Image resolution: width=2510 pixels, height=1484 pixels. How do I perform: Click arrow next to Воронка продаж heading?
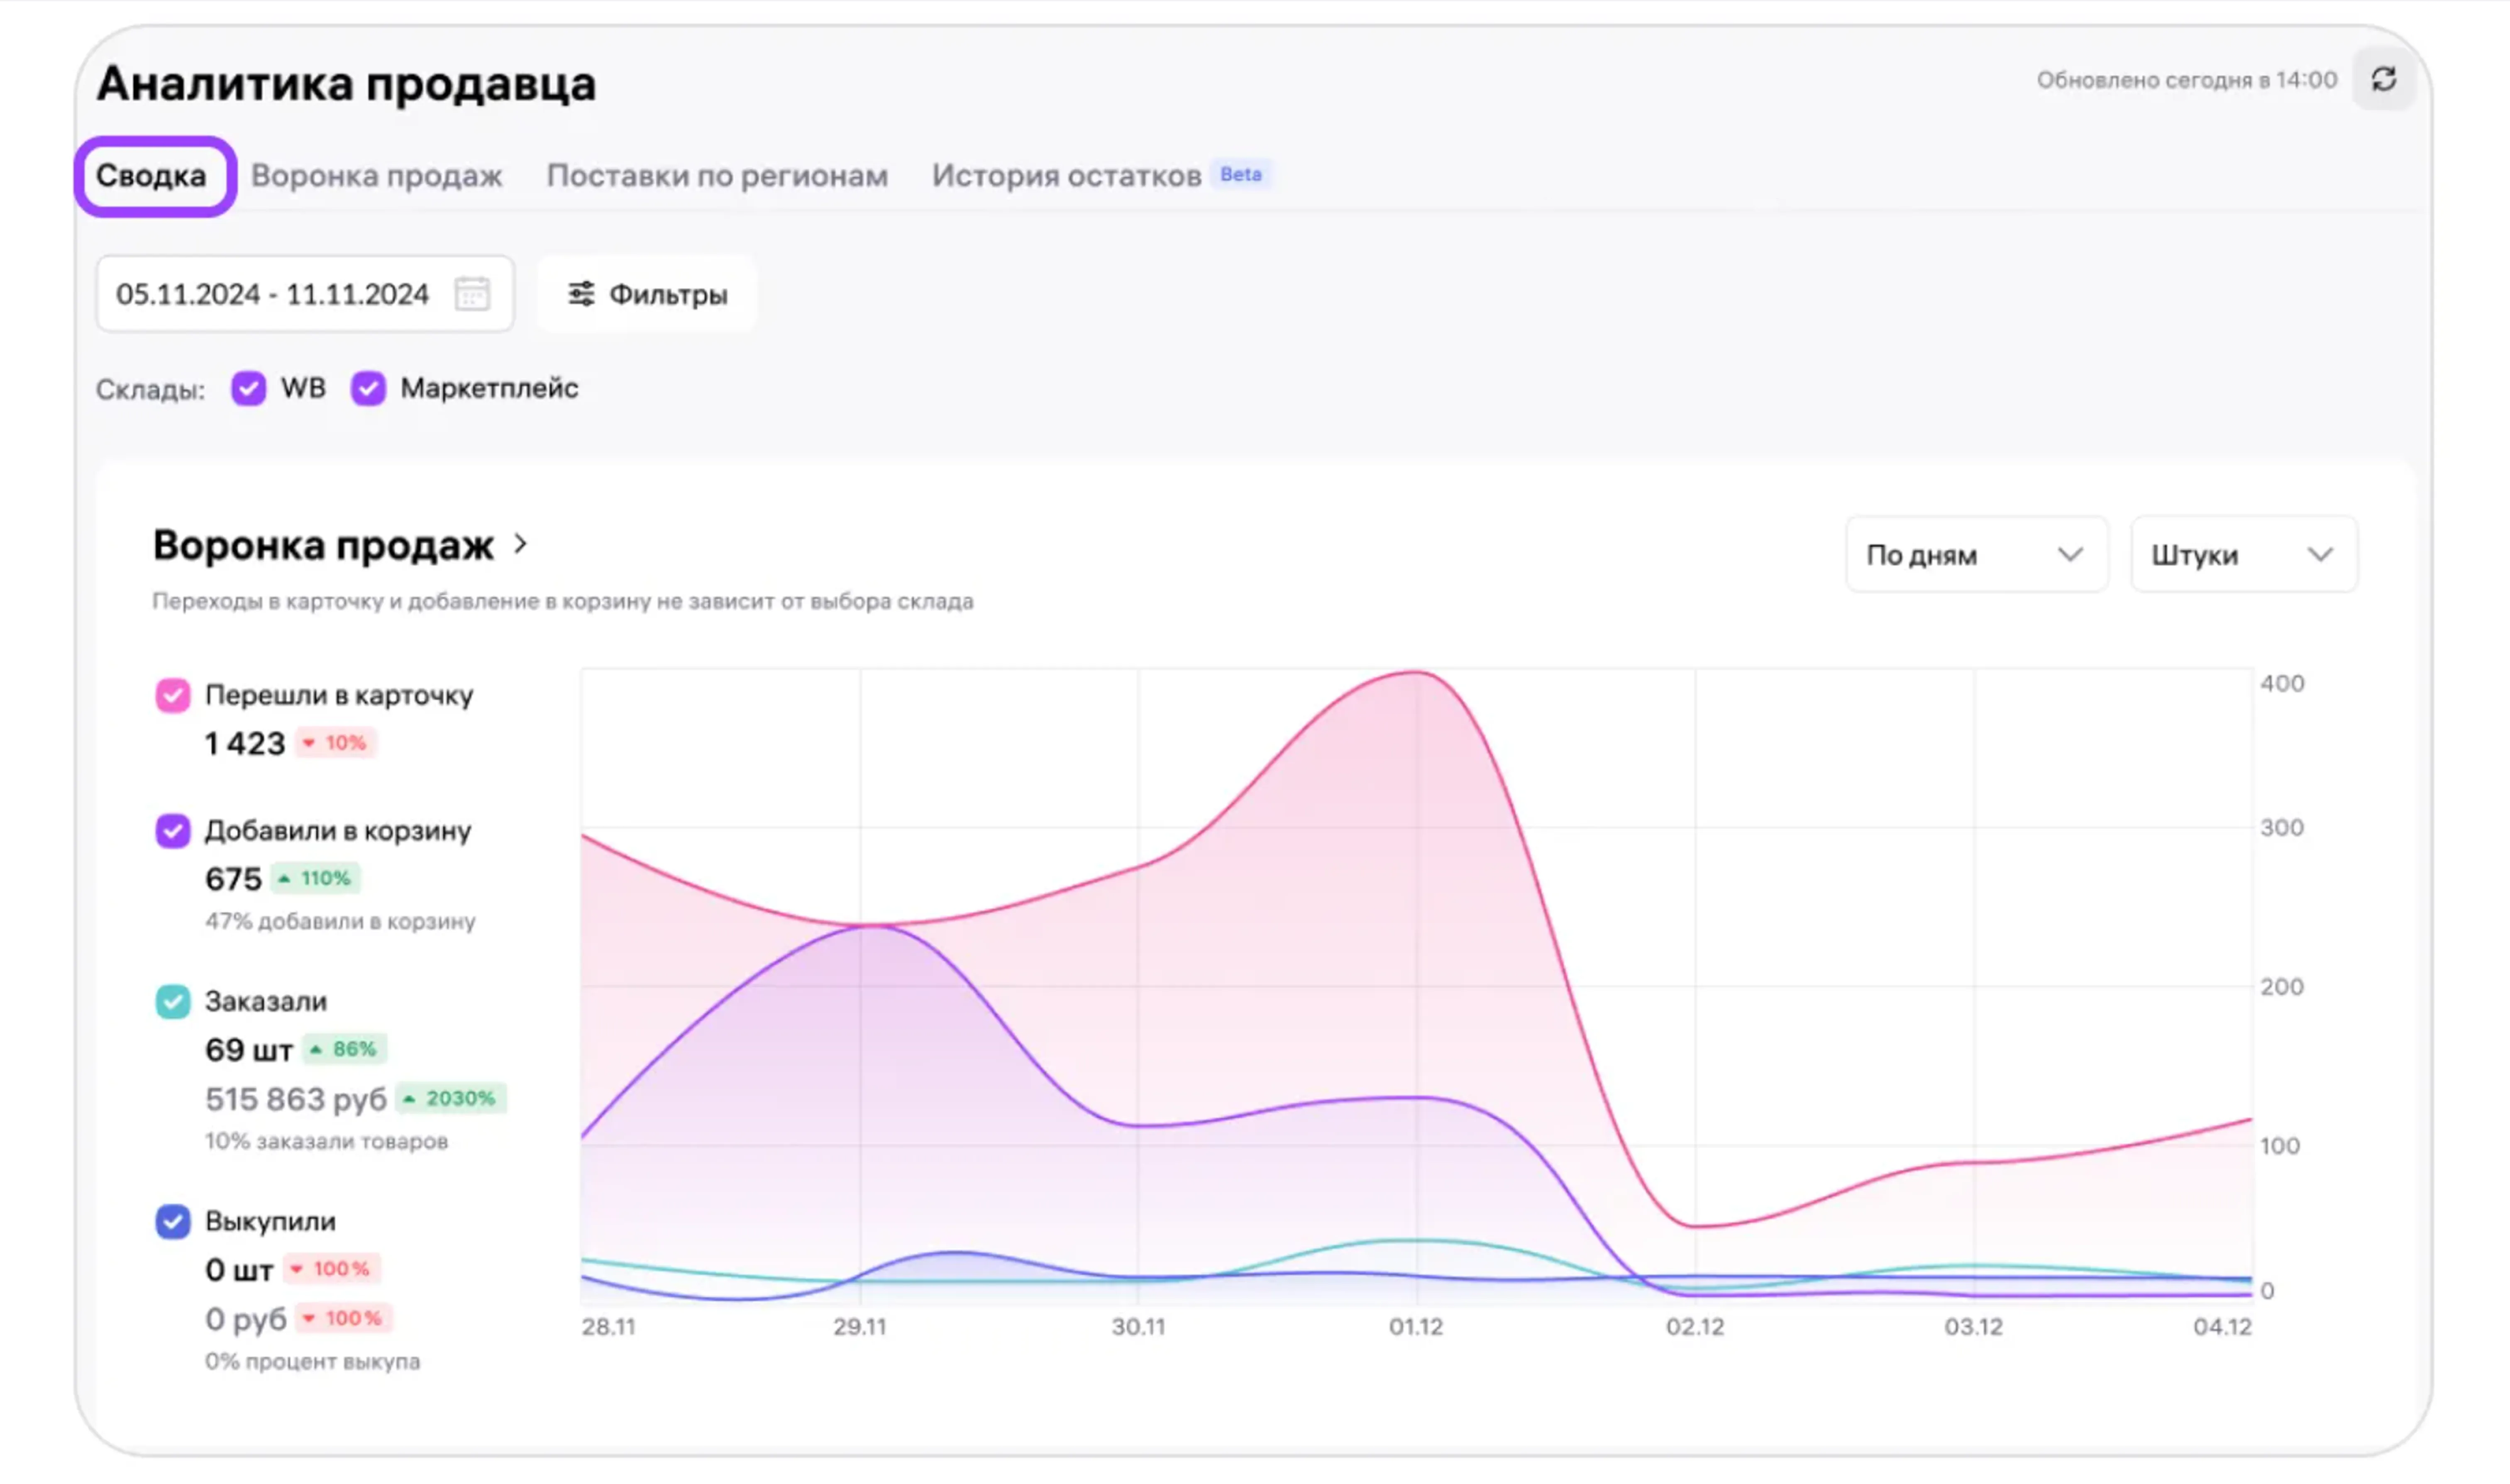point(520,544)
